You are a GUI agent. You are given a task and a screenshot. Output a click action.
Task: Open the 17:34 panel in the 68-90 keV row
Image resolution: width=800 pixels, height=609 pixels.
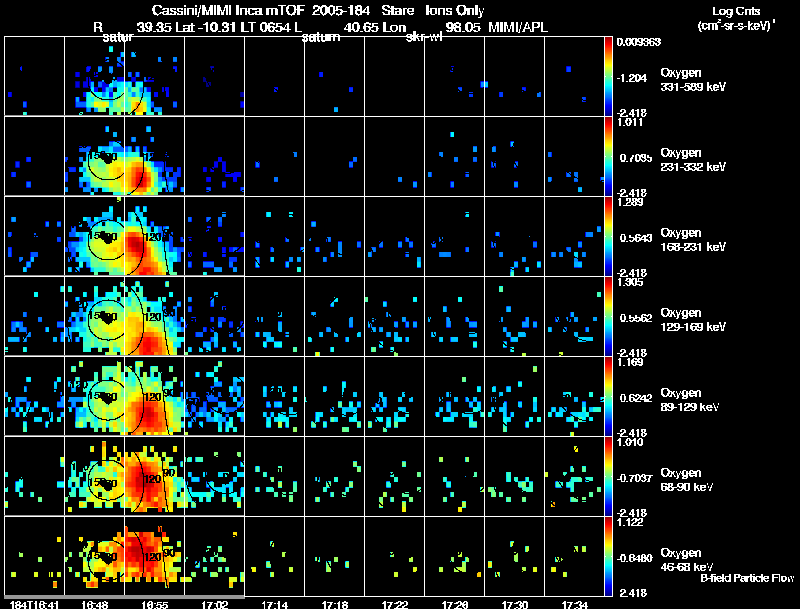pos(575,476)
